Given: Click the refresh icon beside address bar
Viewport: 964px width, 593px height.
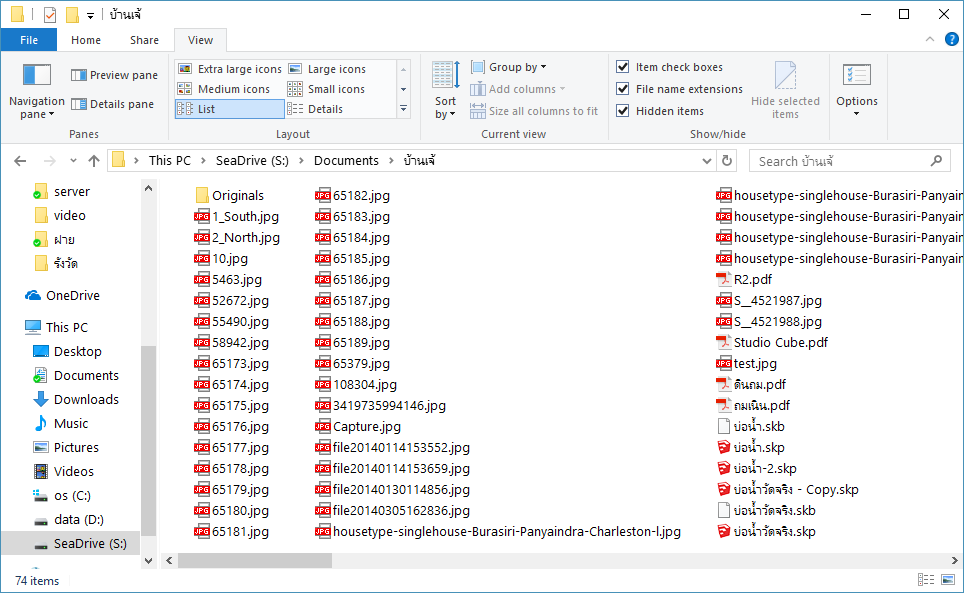Looking at the screenshot, I should (x=727, y=161).
